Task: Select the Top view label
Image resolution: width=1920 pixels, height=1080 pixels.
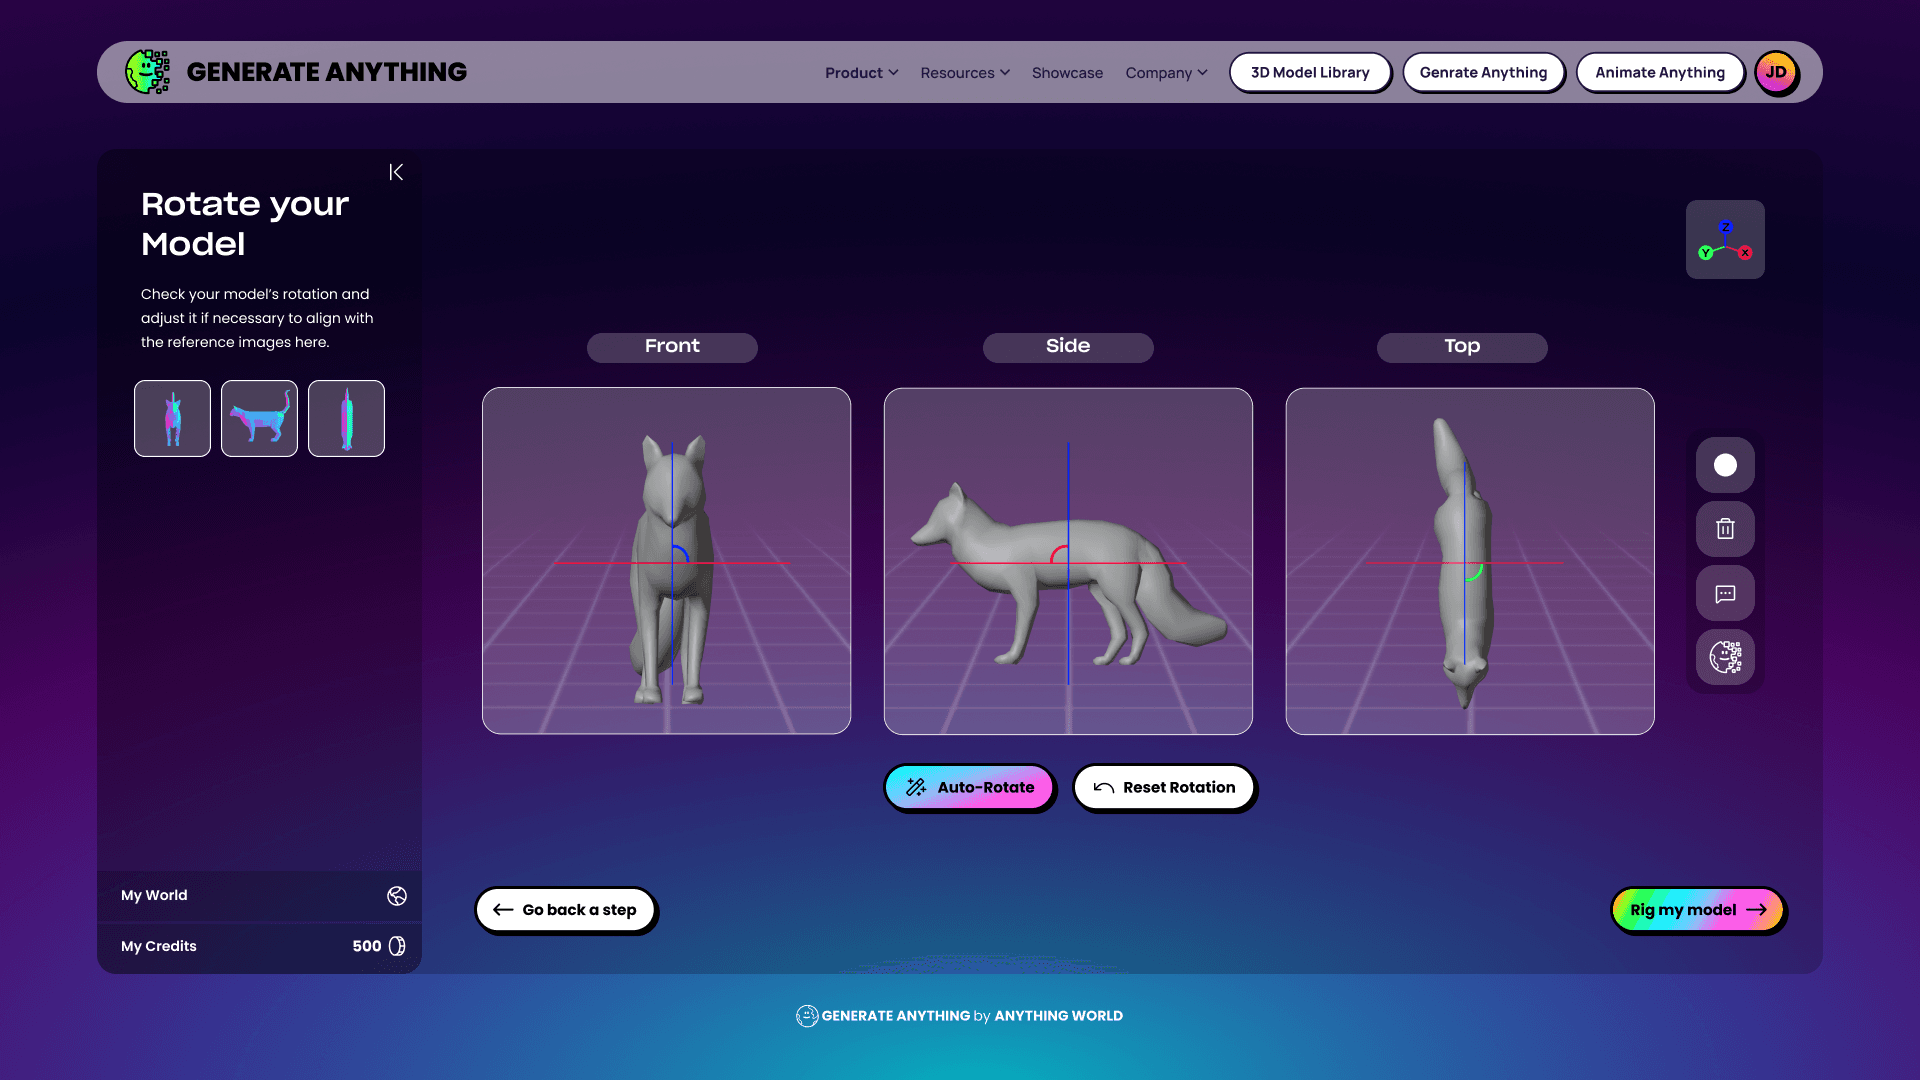Action: (1462, 346)
